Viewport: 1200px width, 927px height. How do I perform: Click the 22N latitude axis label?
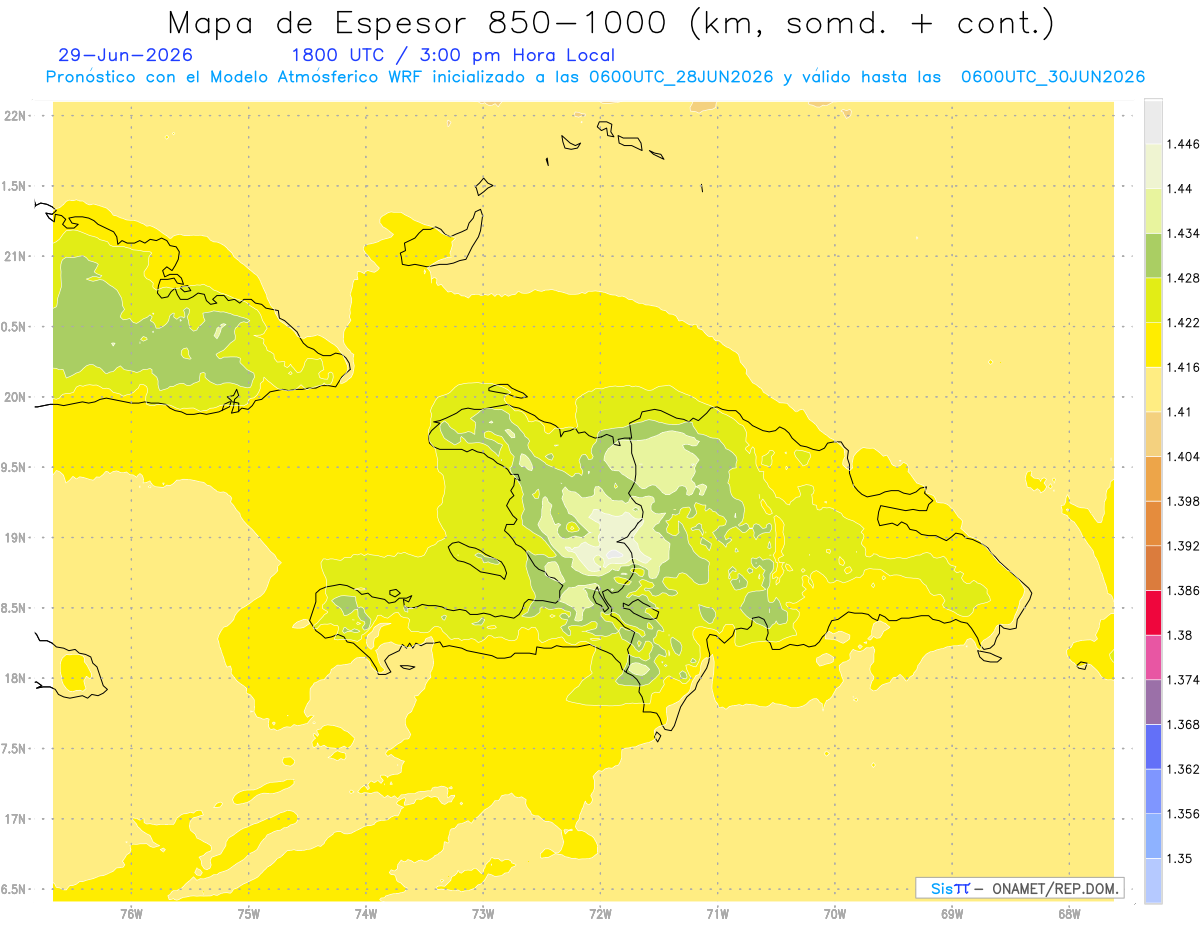pyautogui.click(x=15, y=116)
